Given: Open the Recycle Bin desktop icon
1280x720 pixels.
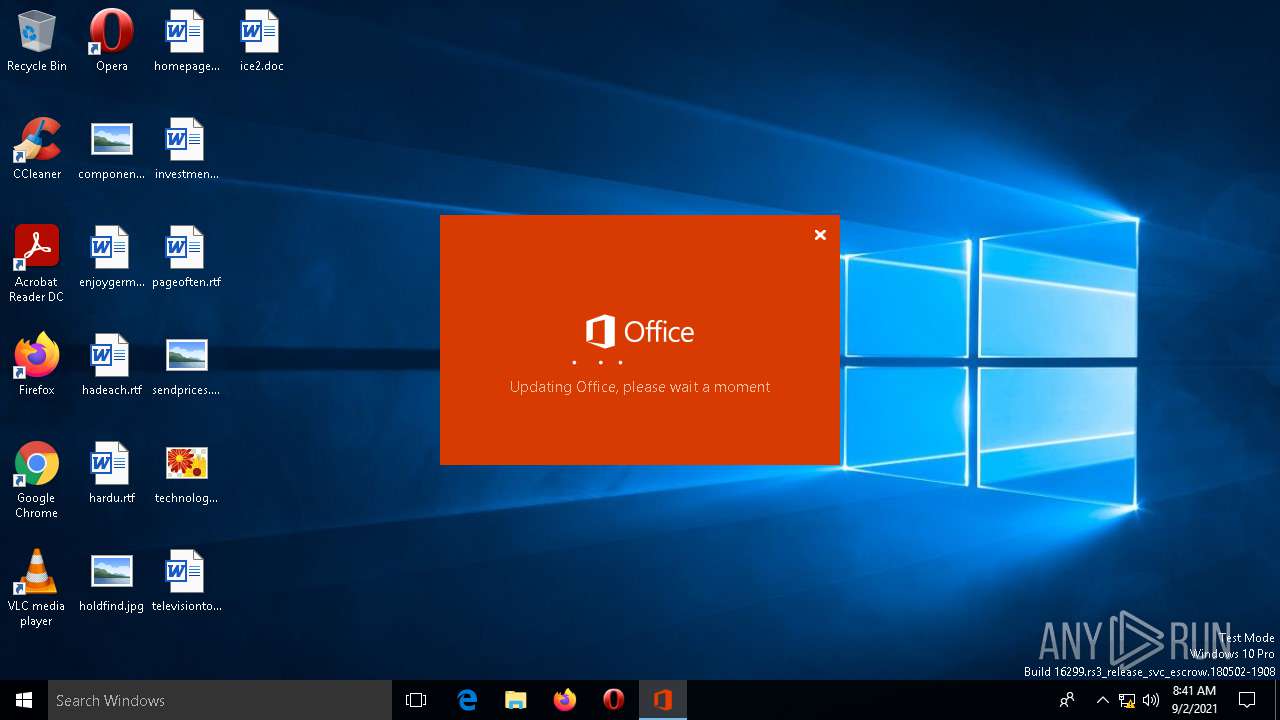Looking at the screenshot, I should click(x=37, y=41).
